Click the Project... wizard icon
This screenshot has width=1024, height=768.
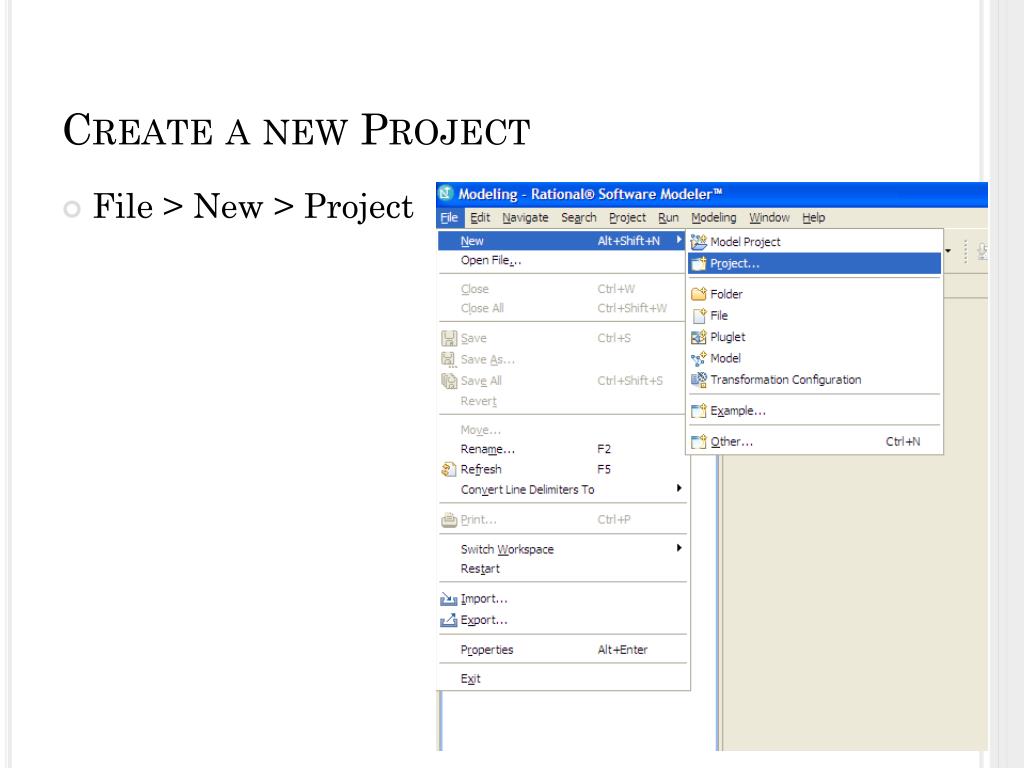coord(699,263)
